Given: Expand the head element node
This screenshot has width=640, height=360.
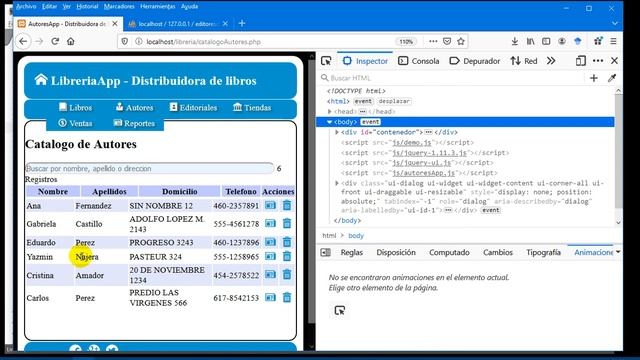Looking at the screenshot, I should pos(329,111).
